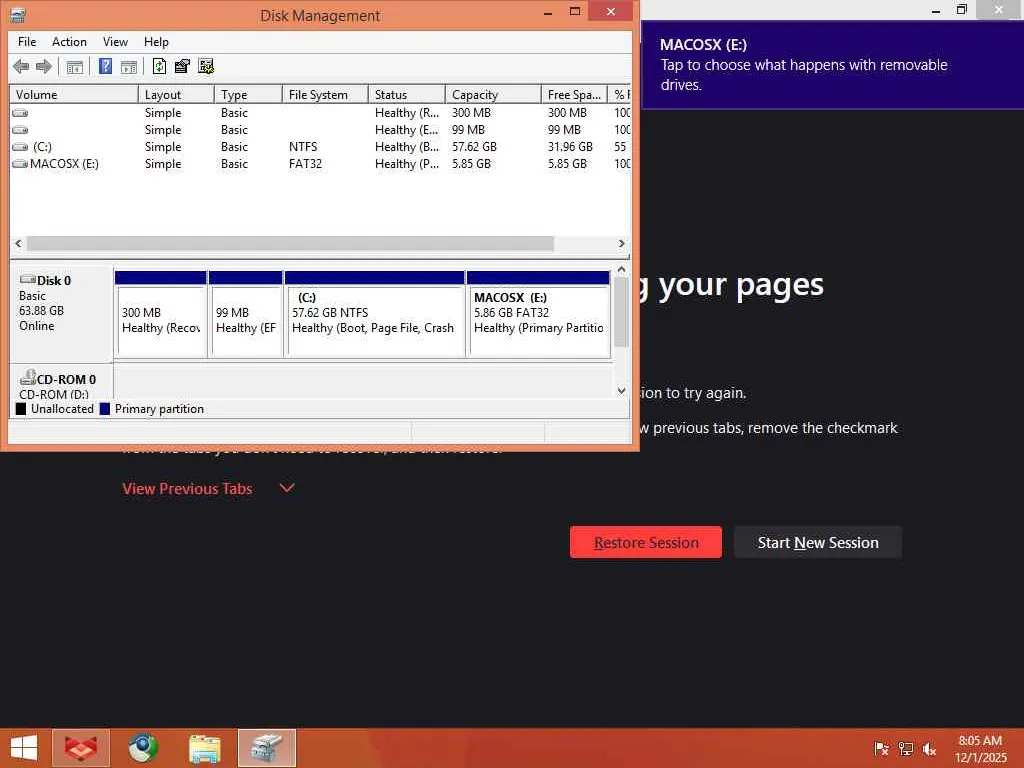Select the 300 MB Recovery partition block
This screenshot has width=1024, height=768.
161,314
